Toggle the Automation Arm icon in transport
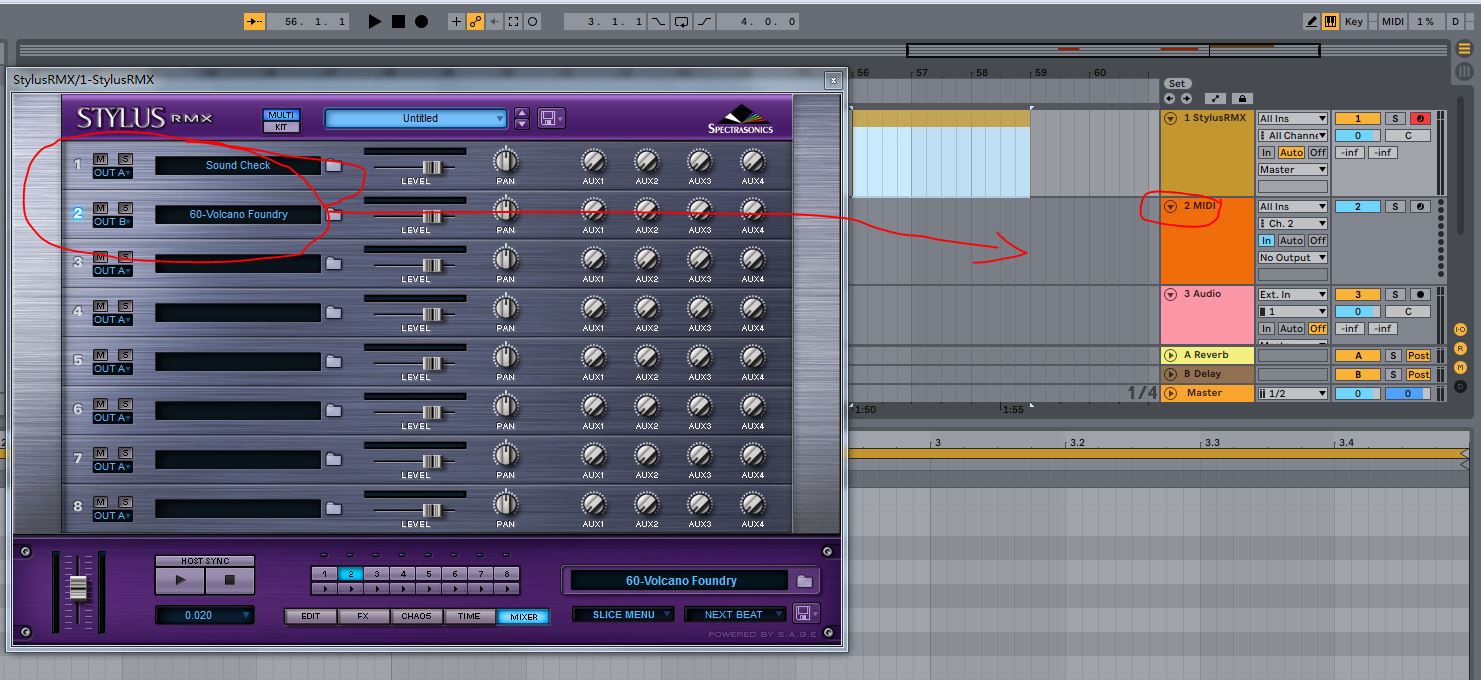1481x680 pixels. [x=476, y=21]
